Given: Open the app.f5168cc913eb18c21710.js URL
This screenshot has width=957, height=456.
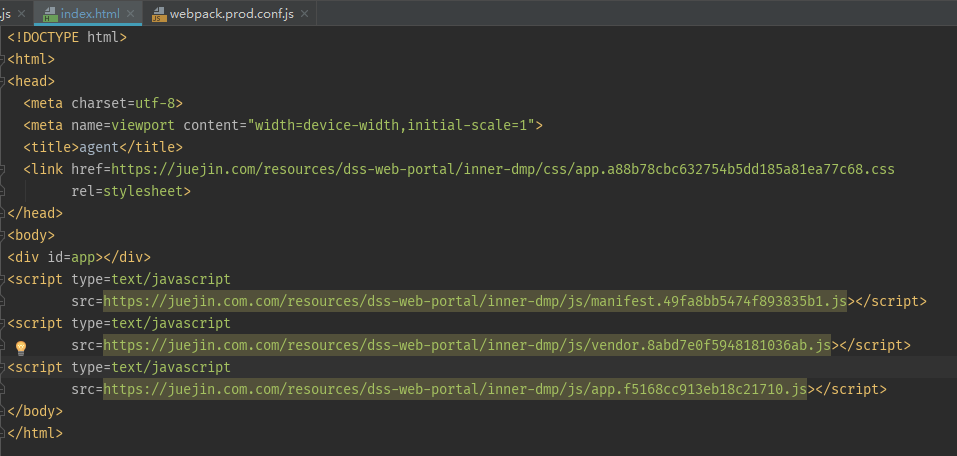Looking at the screenshot, I should coord(455,389).
